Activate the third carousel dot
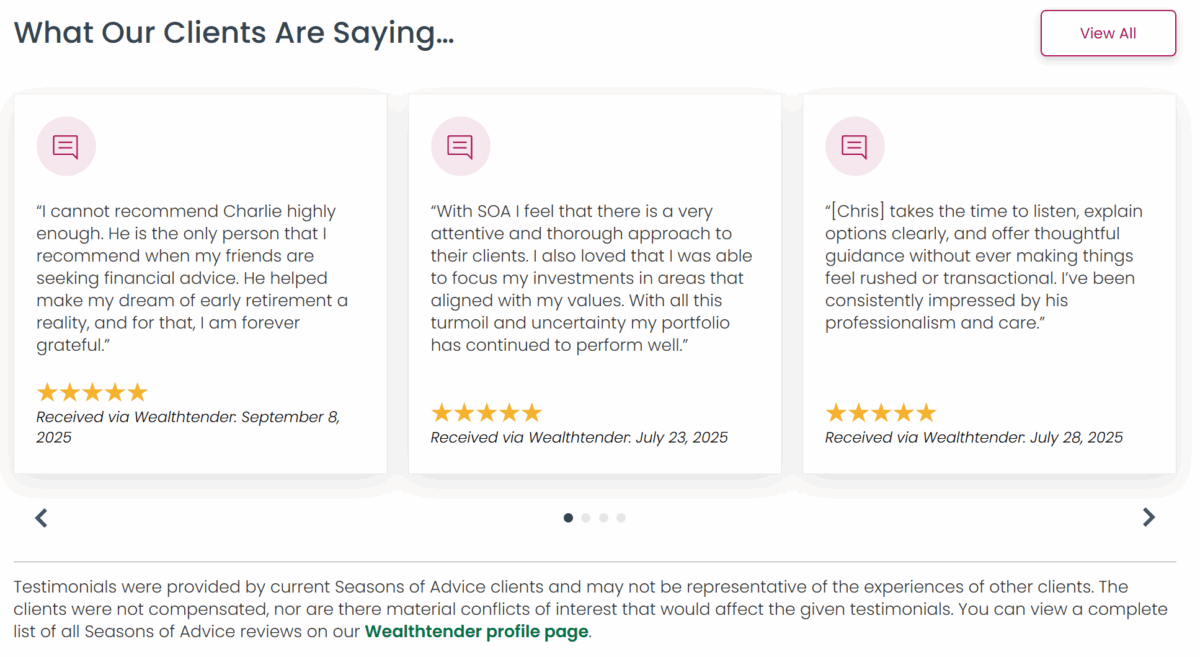Screen dimensions: 1200x657 coord(603,518)
